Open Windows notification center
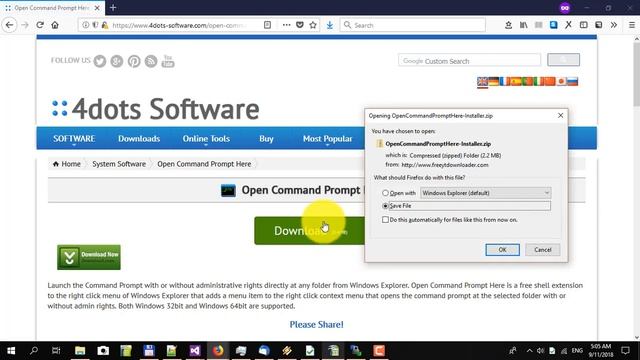640x360 pixels. point(625,351)
